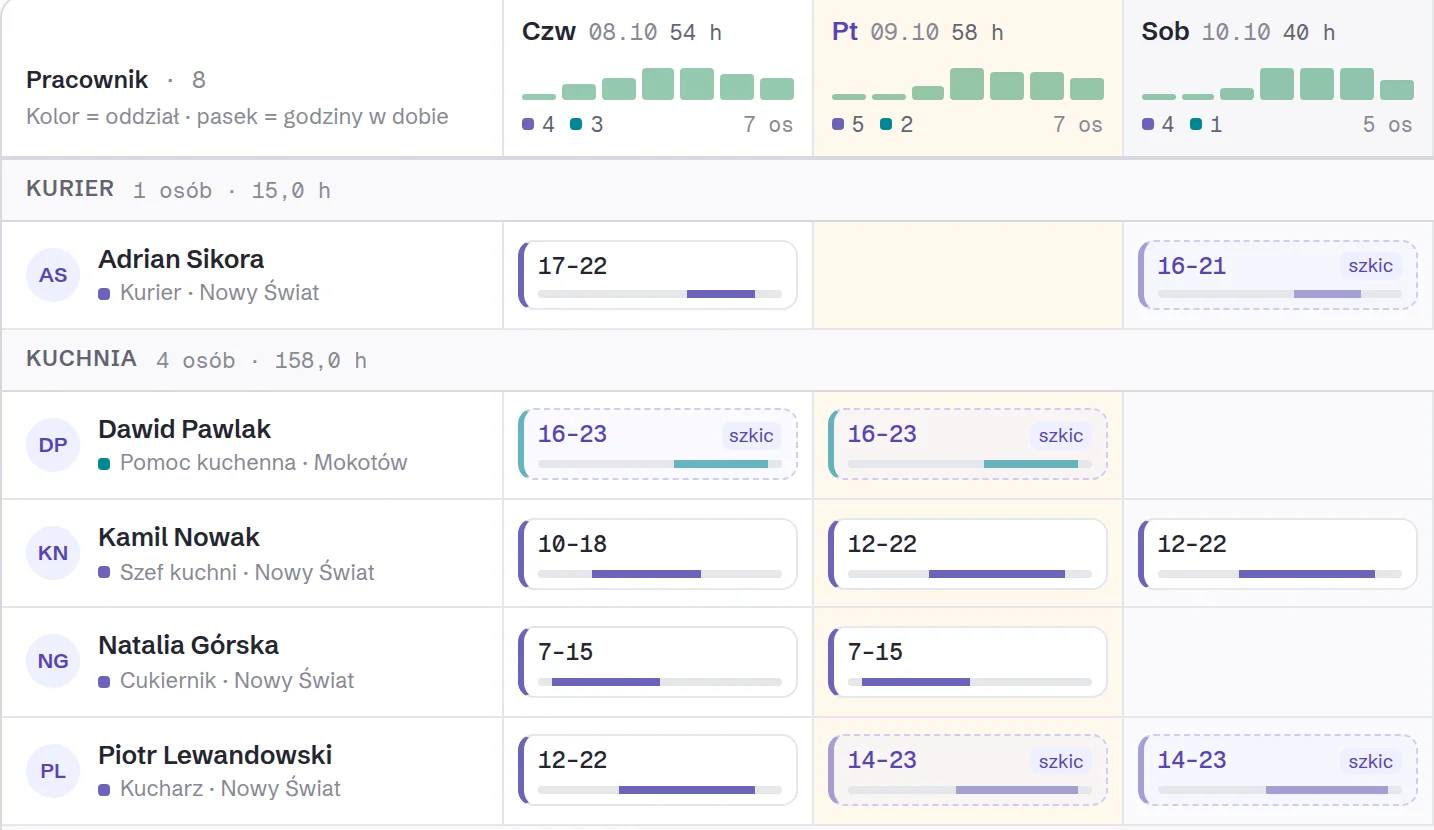Select the Czw 08.10 day column header
The width and height of the screenshot is (1434, 830).
658,78
